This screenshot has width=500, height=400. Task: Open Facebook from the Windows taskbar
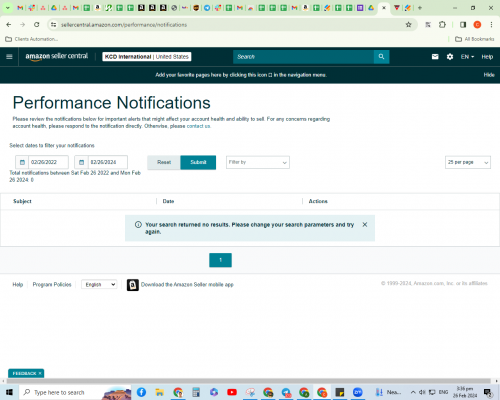[x=141, y=392]
